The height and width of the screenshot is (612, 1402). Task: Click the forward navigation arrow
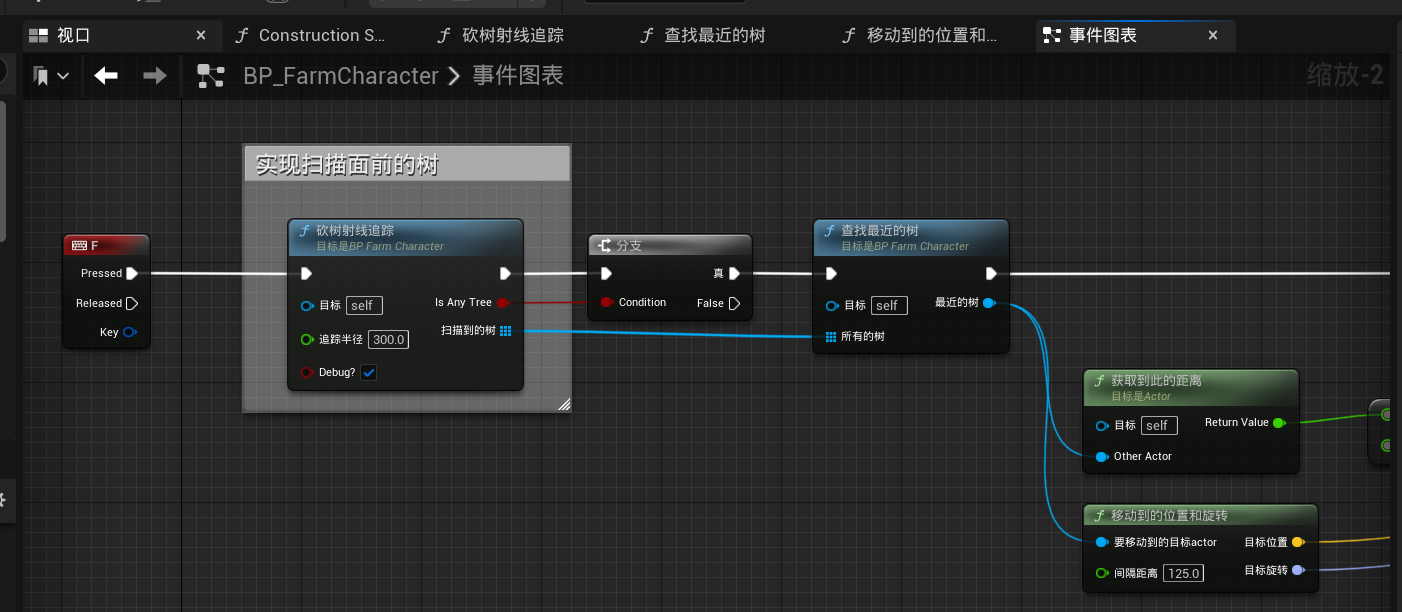click(154, 76)
